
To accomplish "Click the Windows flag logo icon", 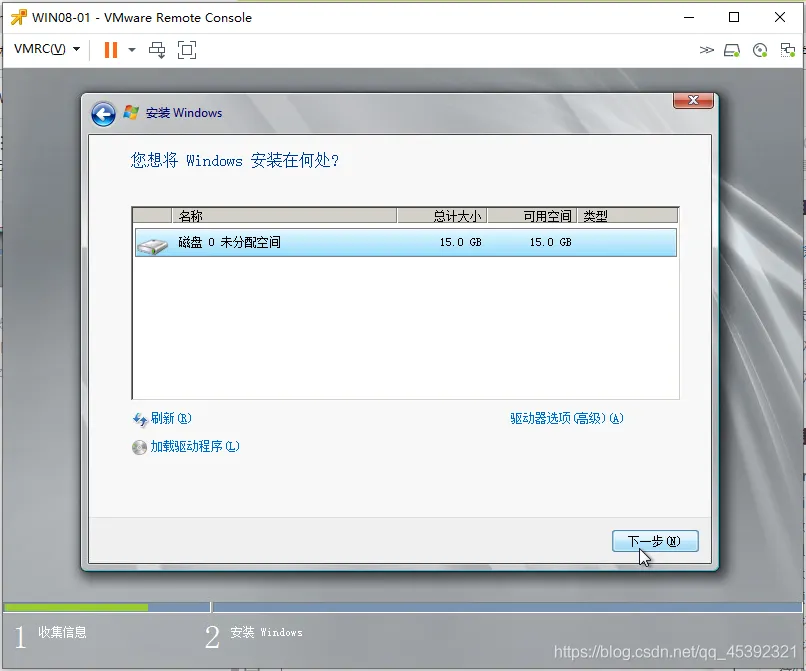I will 131,113.
